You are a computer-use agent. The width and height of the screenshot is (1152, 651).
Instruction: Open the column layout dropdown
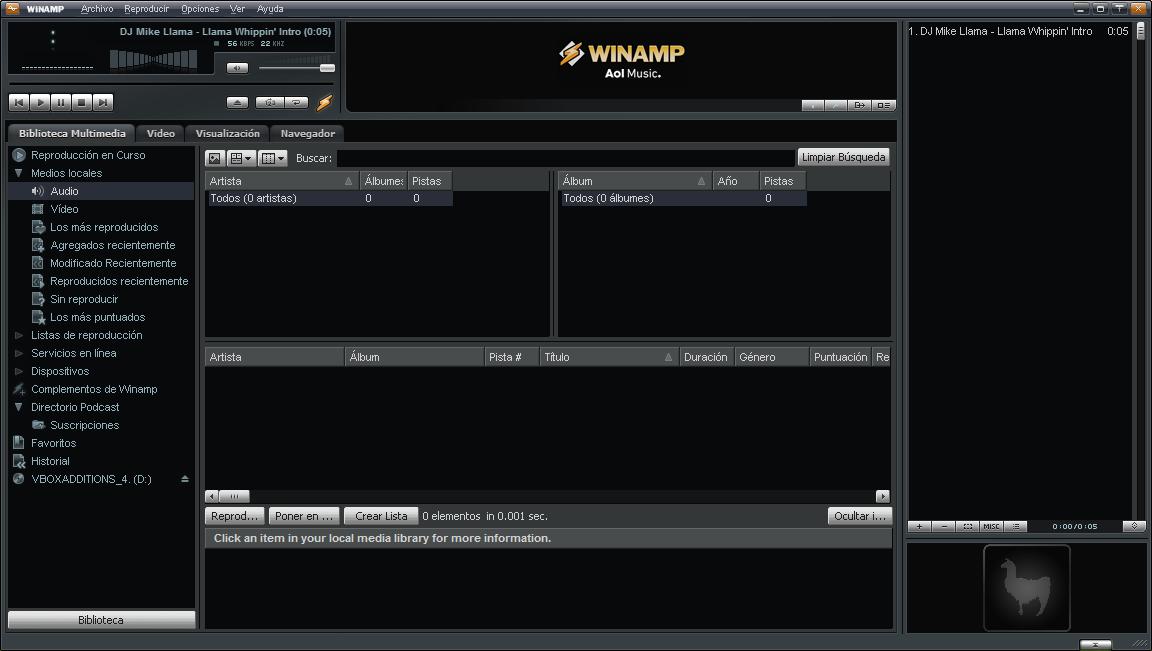(x=273, y=158)
